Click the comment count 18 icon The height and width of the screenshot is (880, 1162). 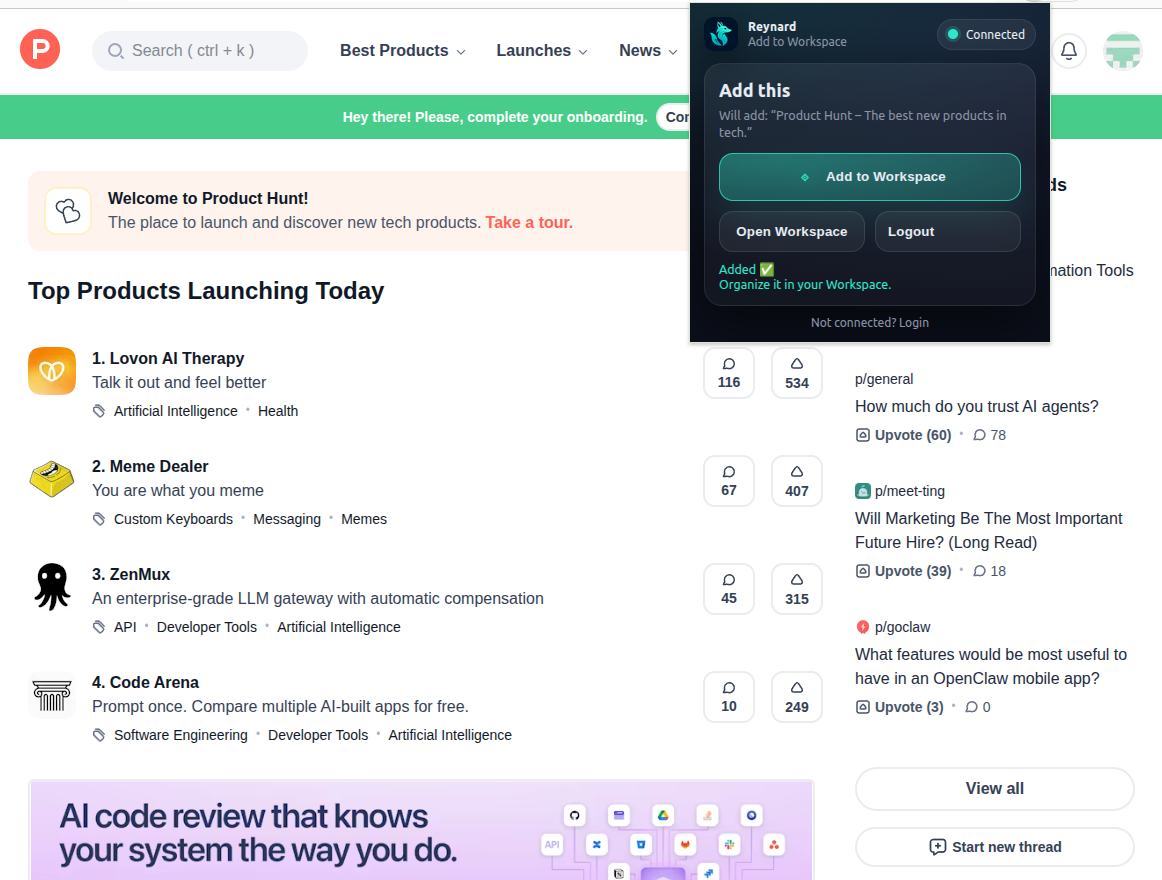click(x=979, y=571)
